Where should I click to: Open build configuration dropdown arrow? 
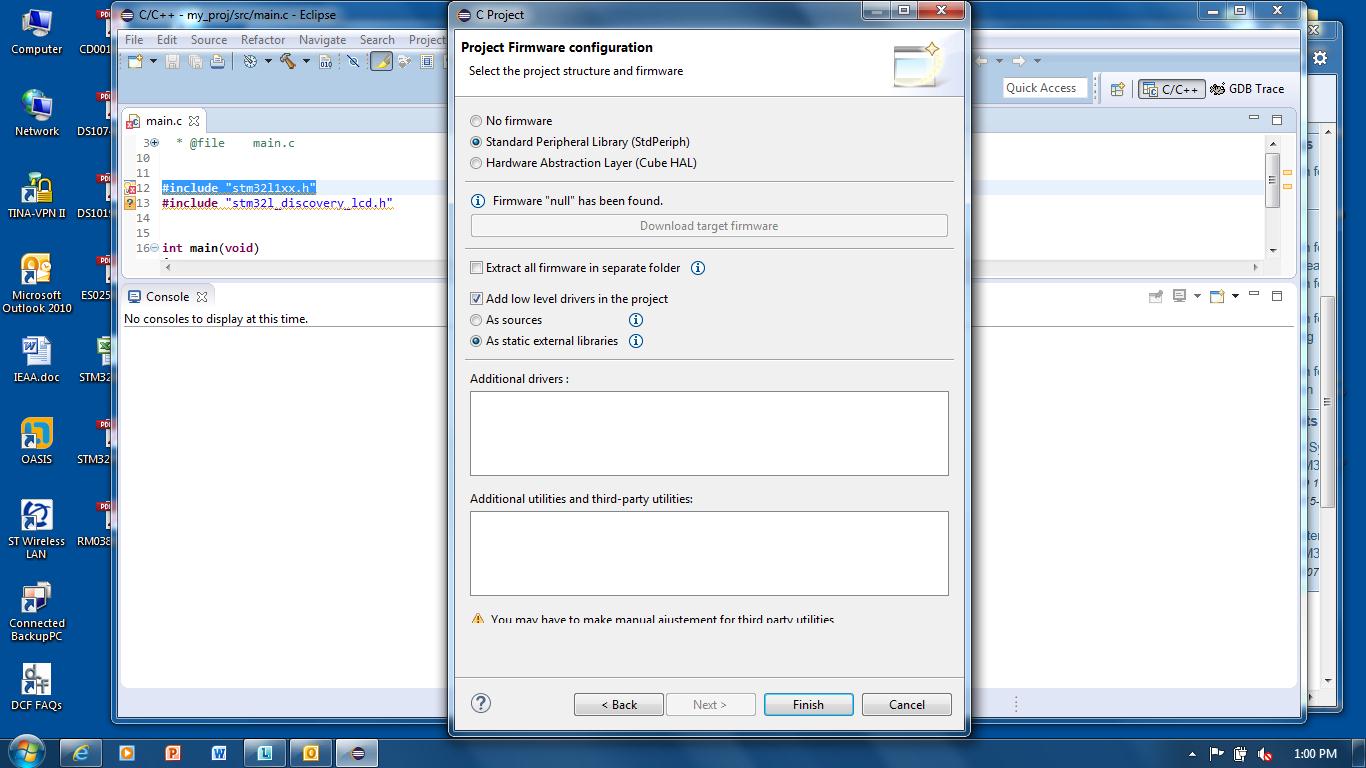pyautogui.click(x=268, y=62)
